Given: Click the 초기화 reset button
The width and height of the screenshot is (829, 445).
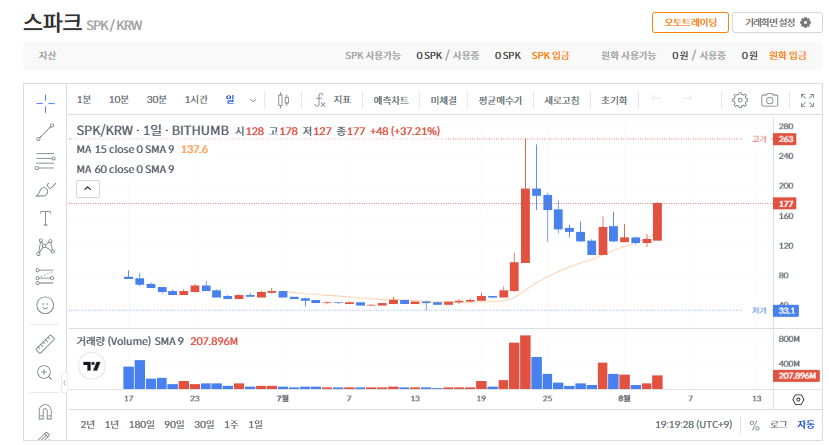Looking at the screenshot, I should point(613,100).
